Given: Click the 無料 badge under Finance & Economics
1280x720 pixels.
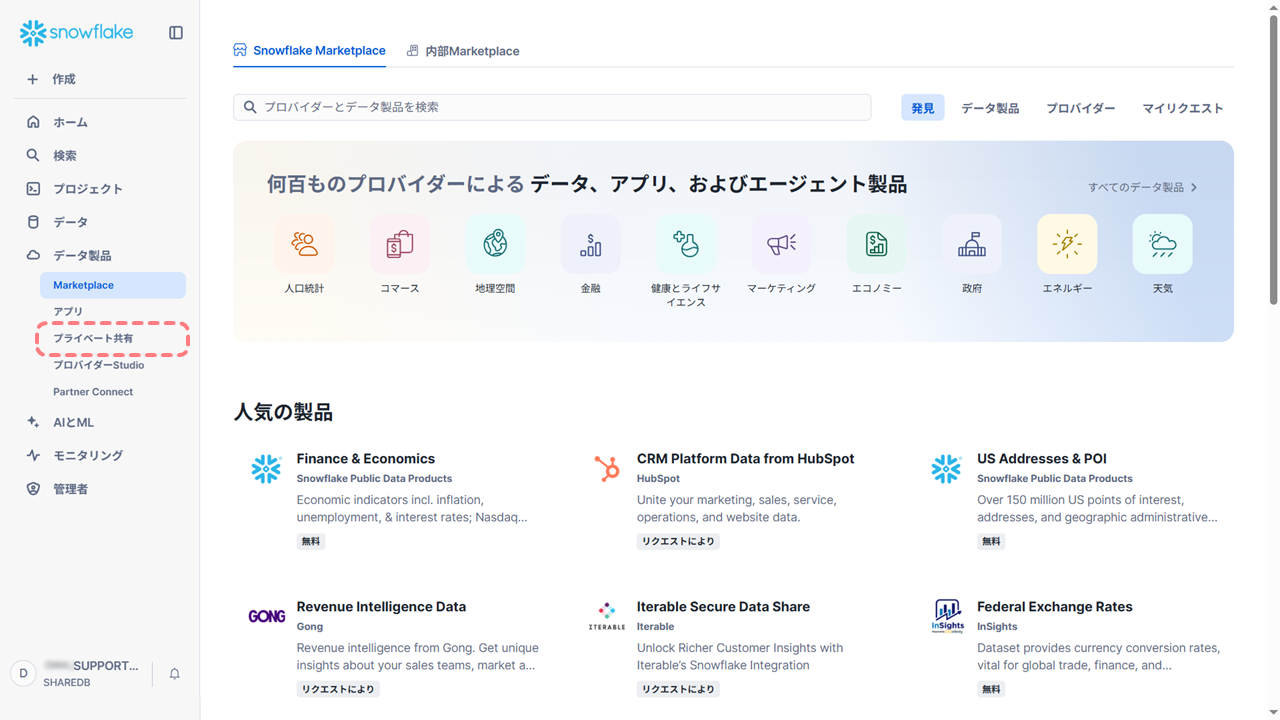Looking at the screenshot, I should (x=311, y=541).
